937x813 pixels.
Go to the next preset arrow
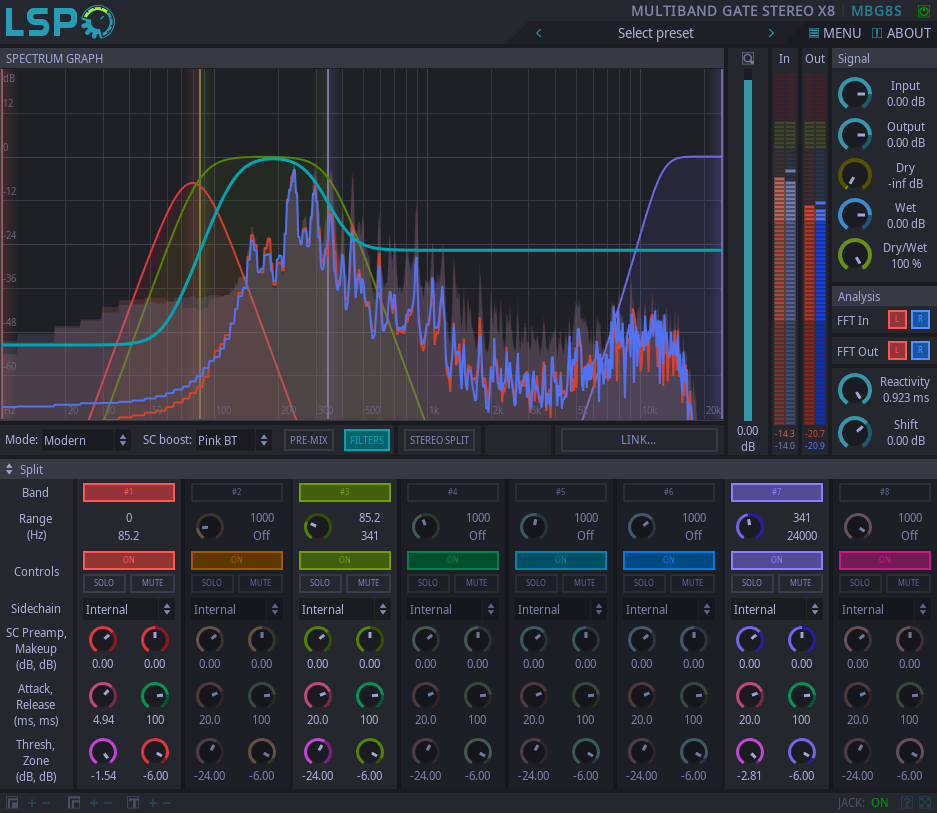tap(771, 33)
